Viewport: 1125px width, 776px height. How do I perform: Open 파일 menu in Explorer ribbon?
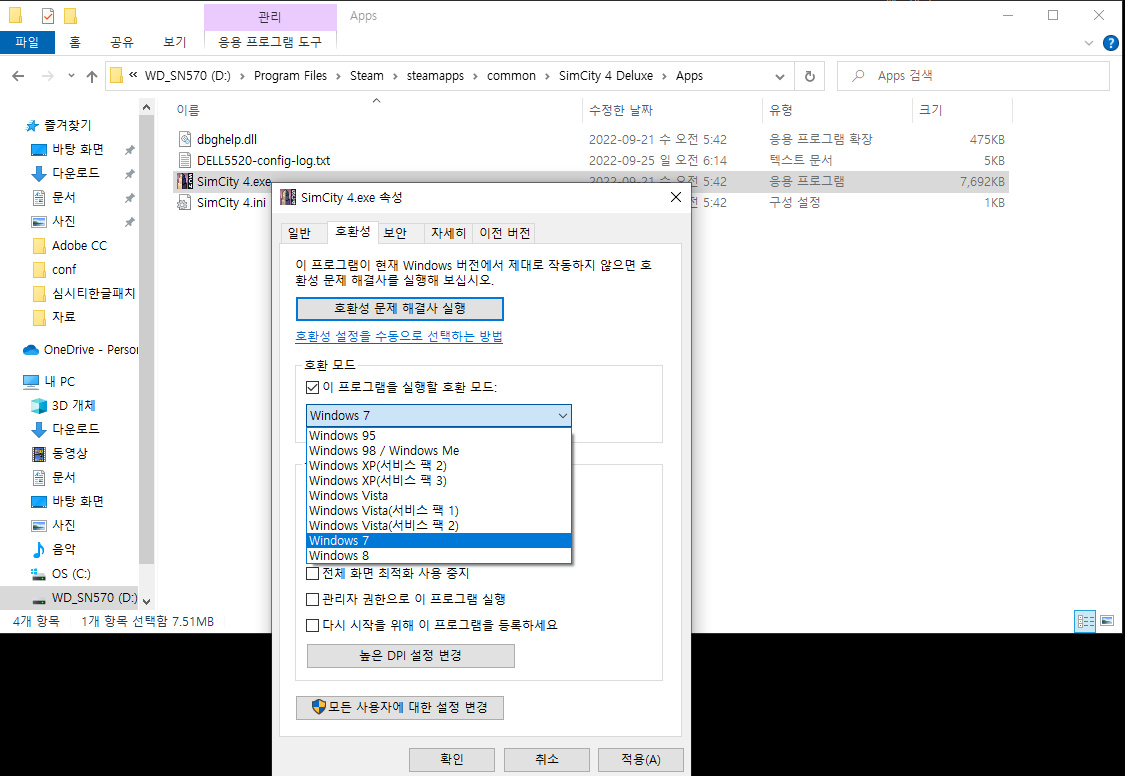(27, 42)
